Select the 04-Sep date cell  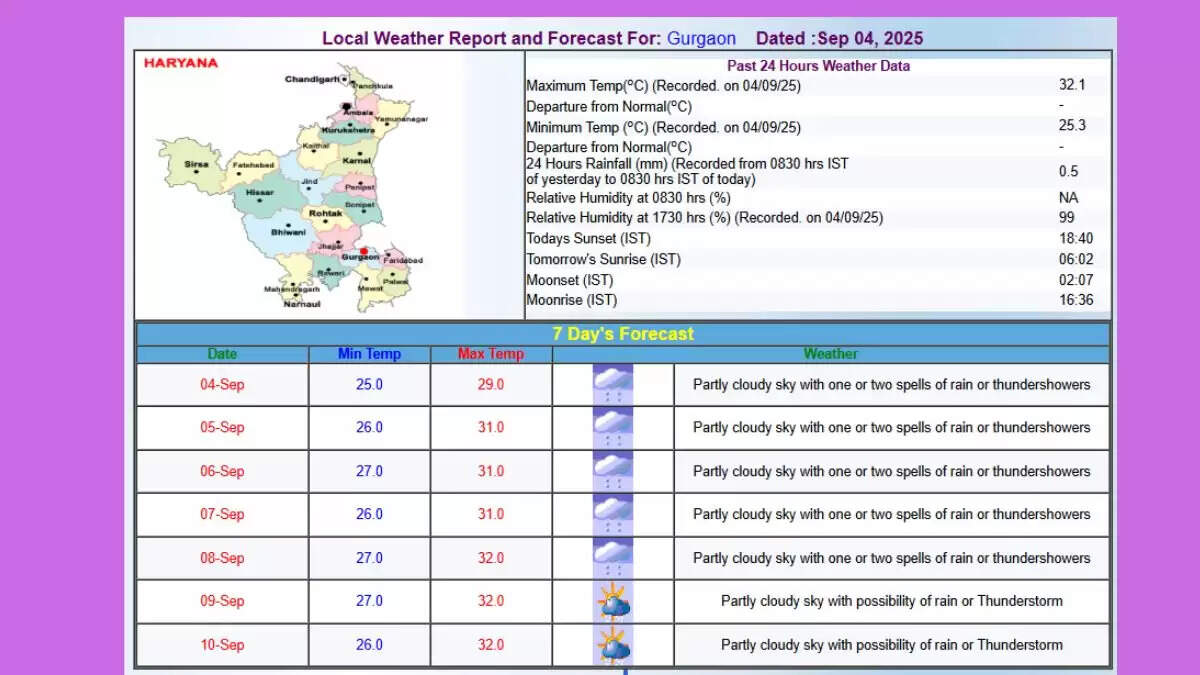tap(222, 384)
